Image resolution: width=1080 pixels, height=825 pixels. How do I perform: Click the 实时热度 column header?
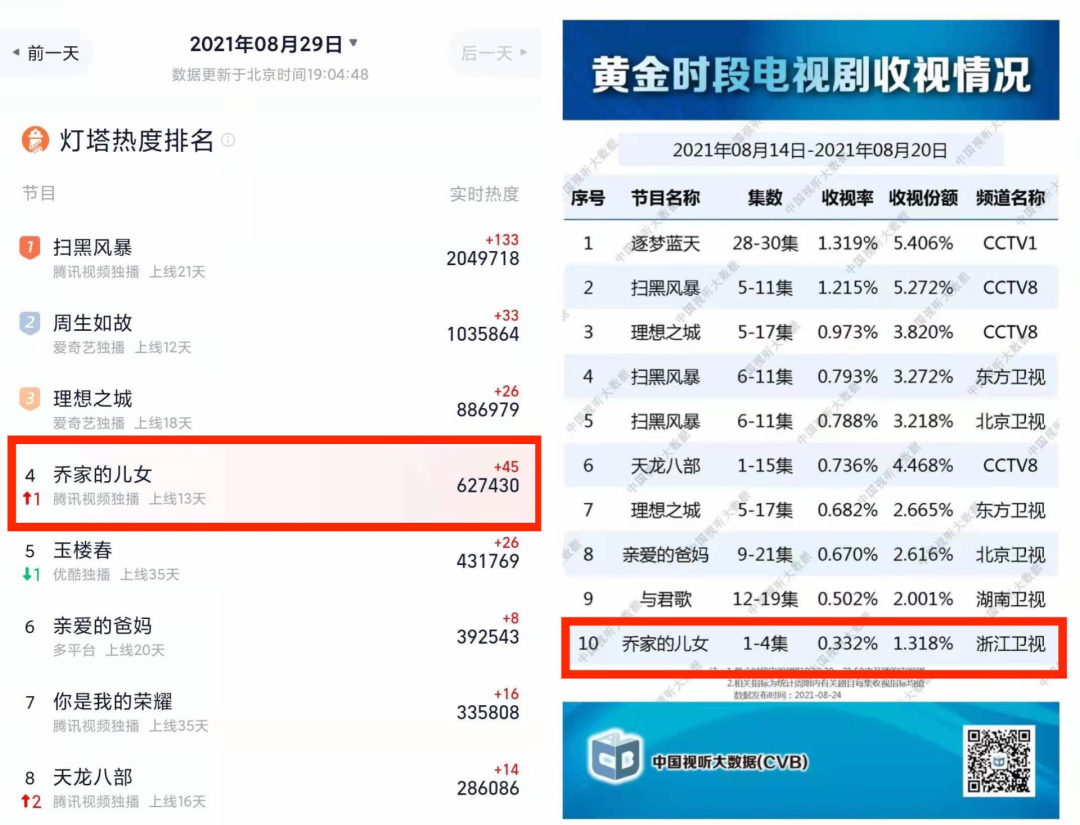point(484,194)
